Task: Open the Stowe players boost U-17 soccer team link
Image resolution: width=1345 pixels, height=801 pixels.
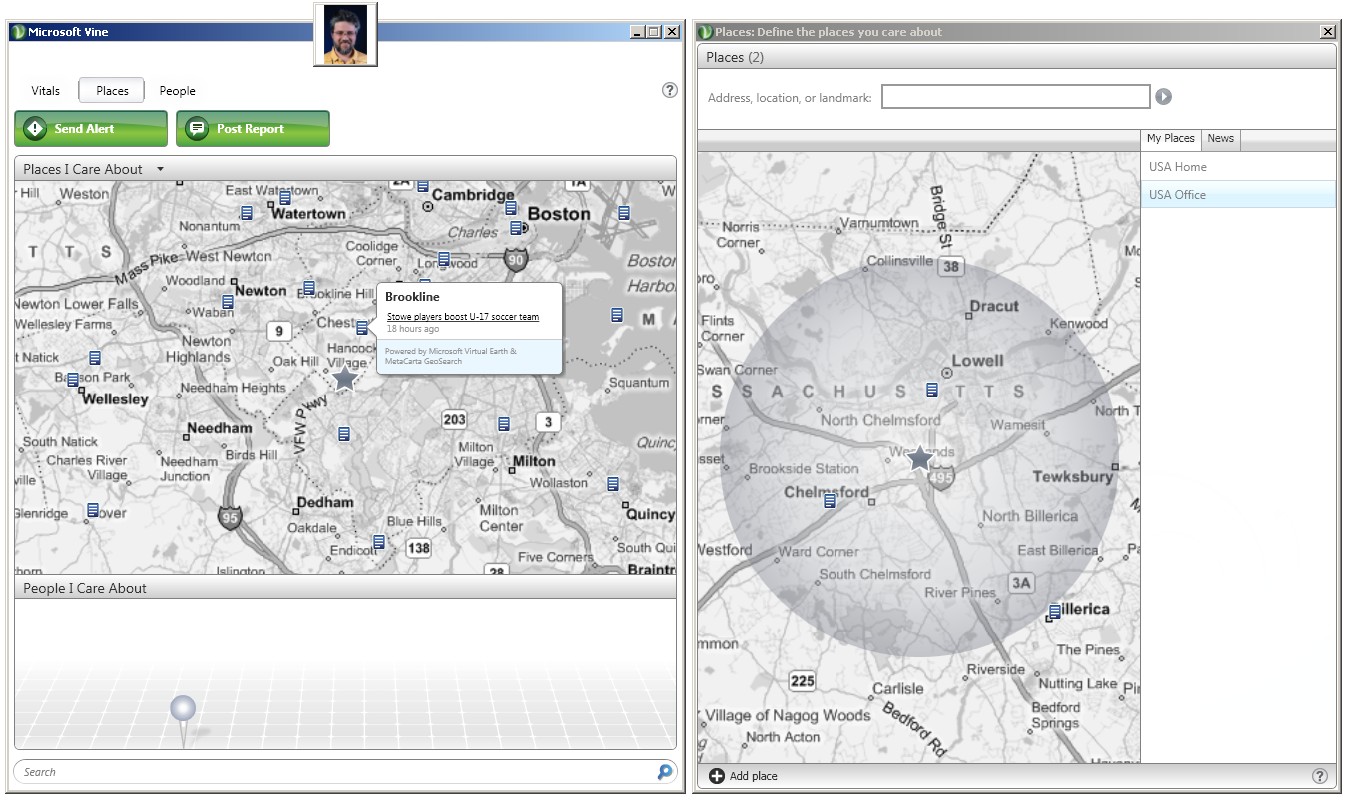Action: [x=463, y=317]
